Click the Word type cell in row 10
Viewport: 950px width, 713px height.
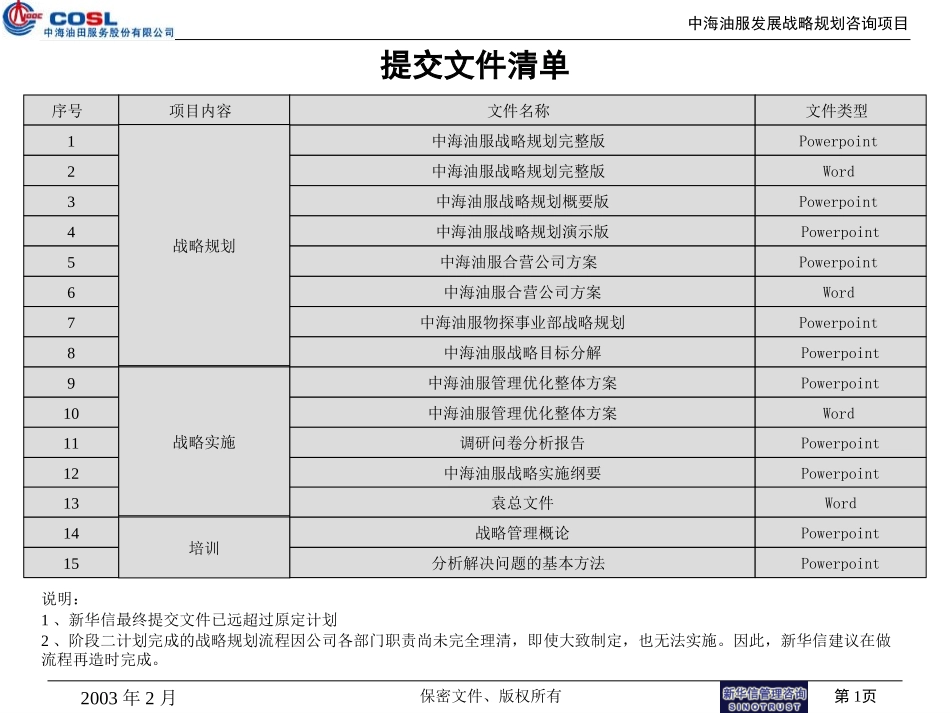click(840, 413)
